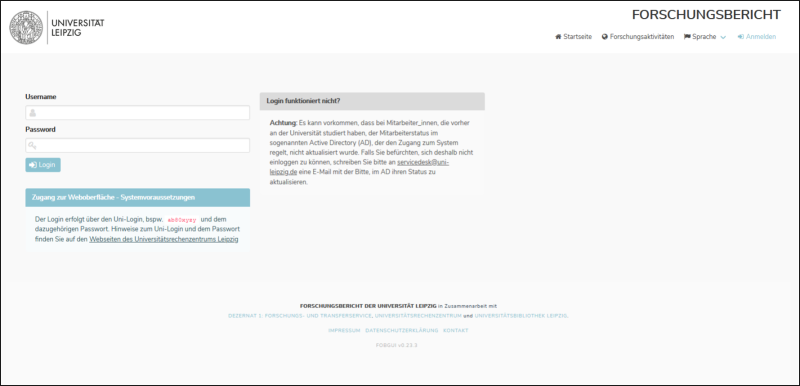
Task: Click the globe icon beside Forschungsaktivitäten
Action: (605, 37)
